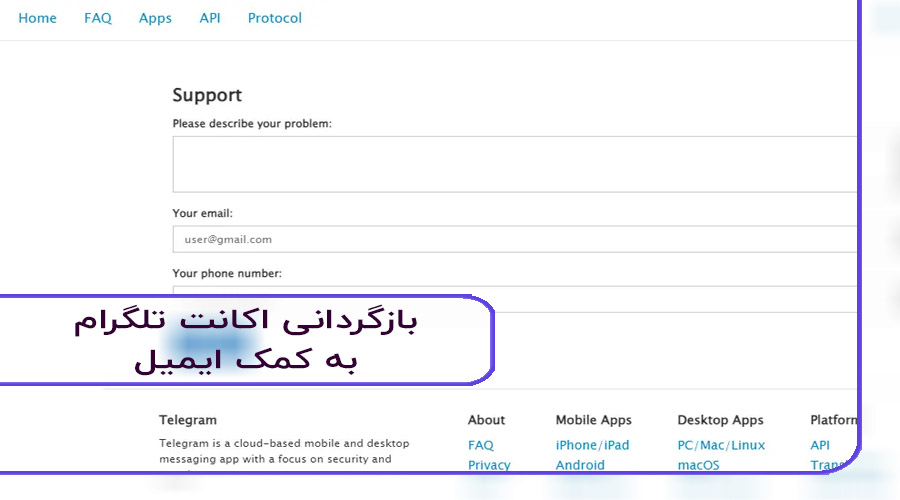This screenshot has width=900, height=500.
Task: Open the Home link in navigation
Action: click(37, 18)
